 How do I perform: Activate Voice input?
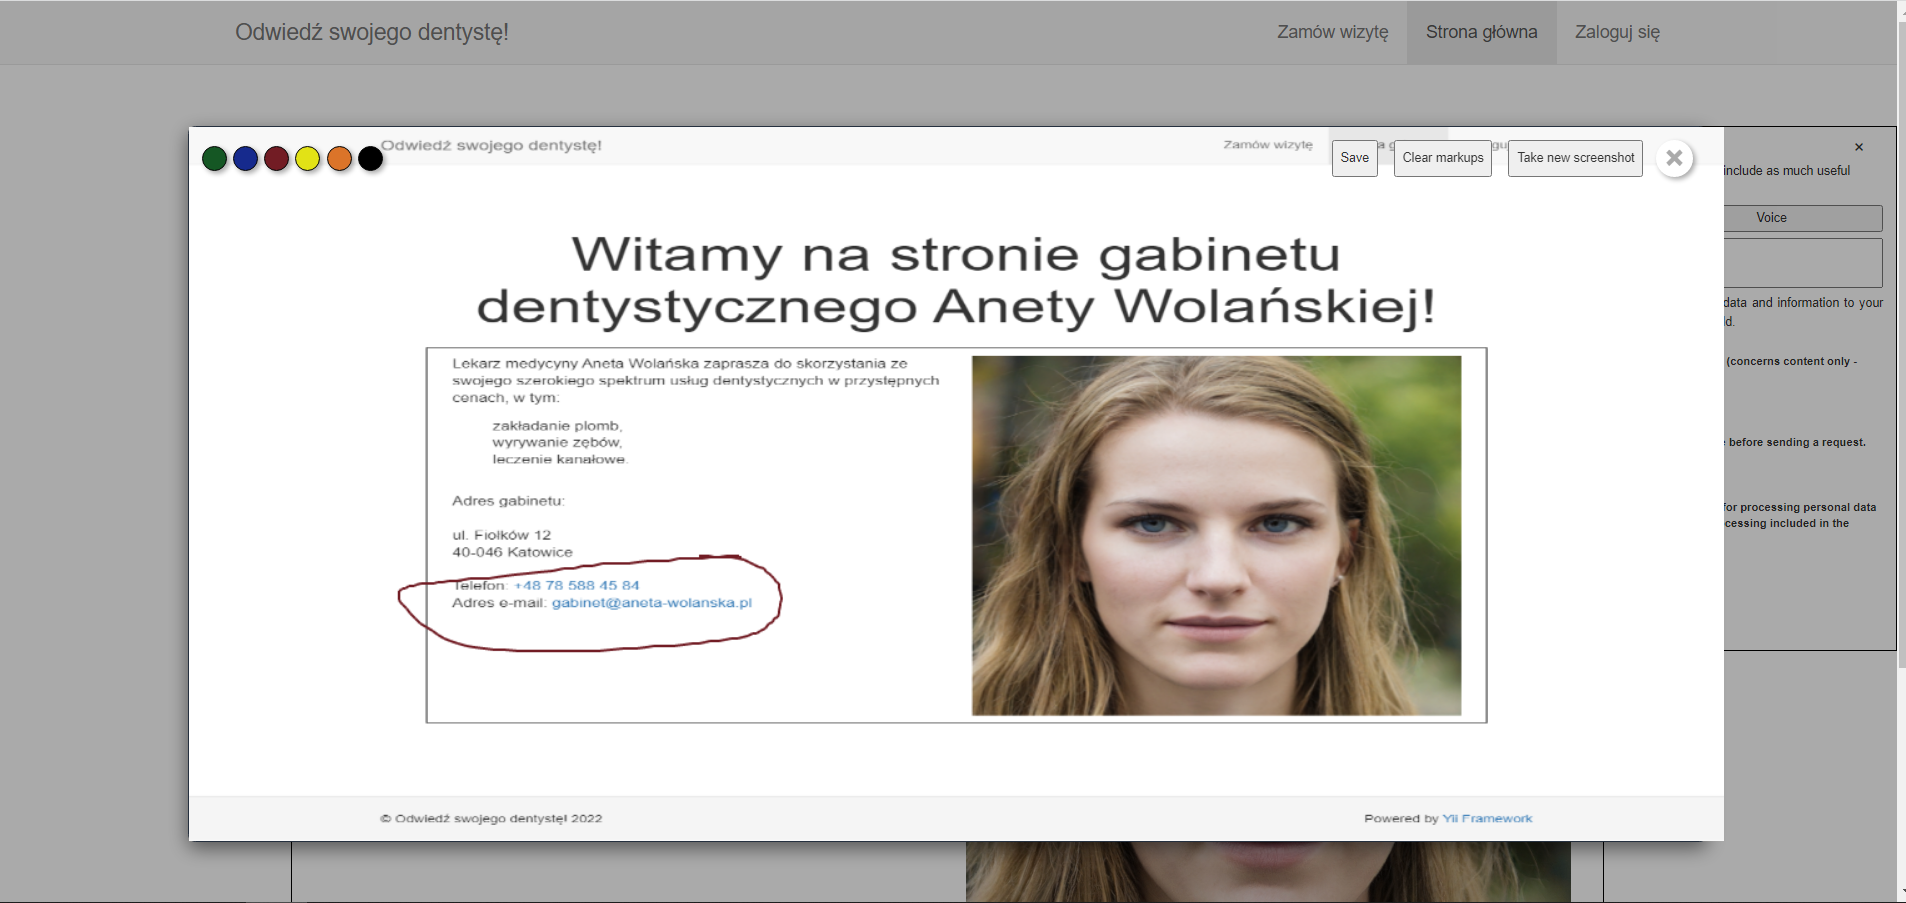[1771, 217]
